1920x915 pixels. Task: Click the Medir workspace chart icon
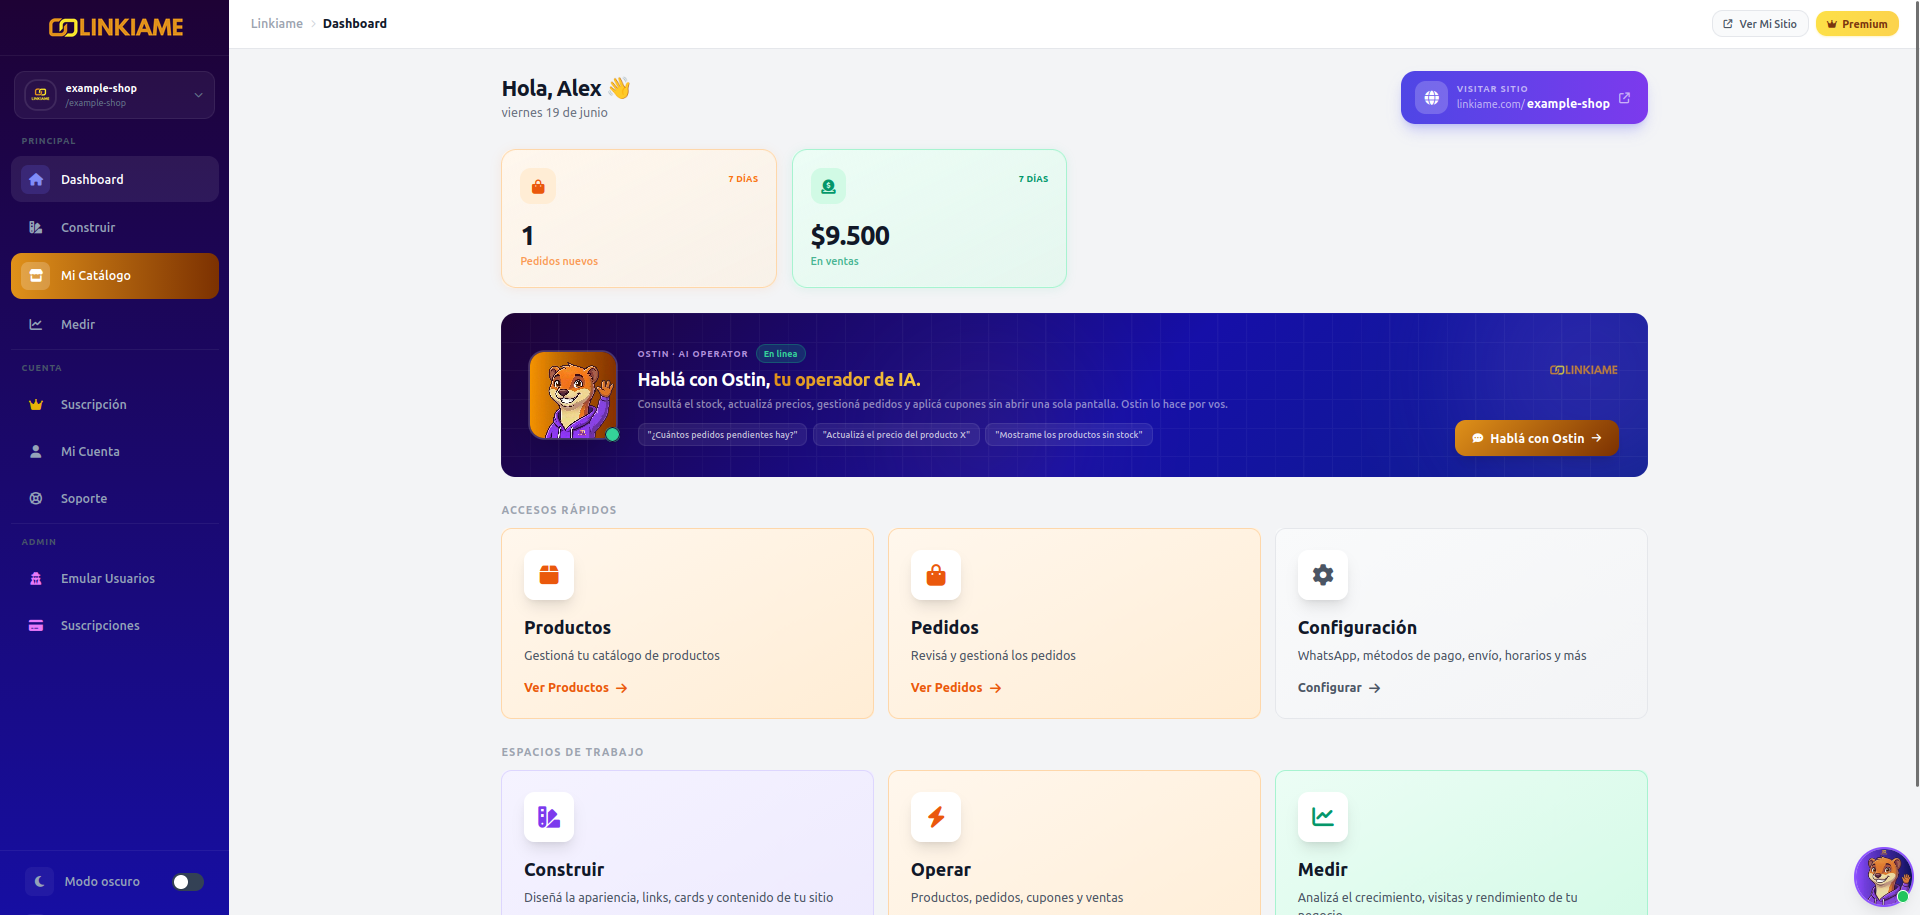coord(1323,817)
